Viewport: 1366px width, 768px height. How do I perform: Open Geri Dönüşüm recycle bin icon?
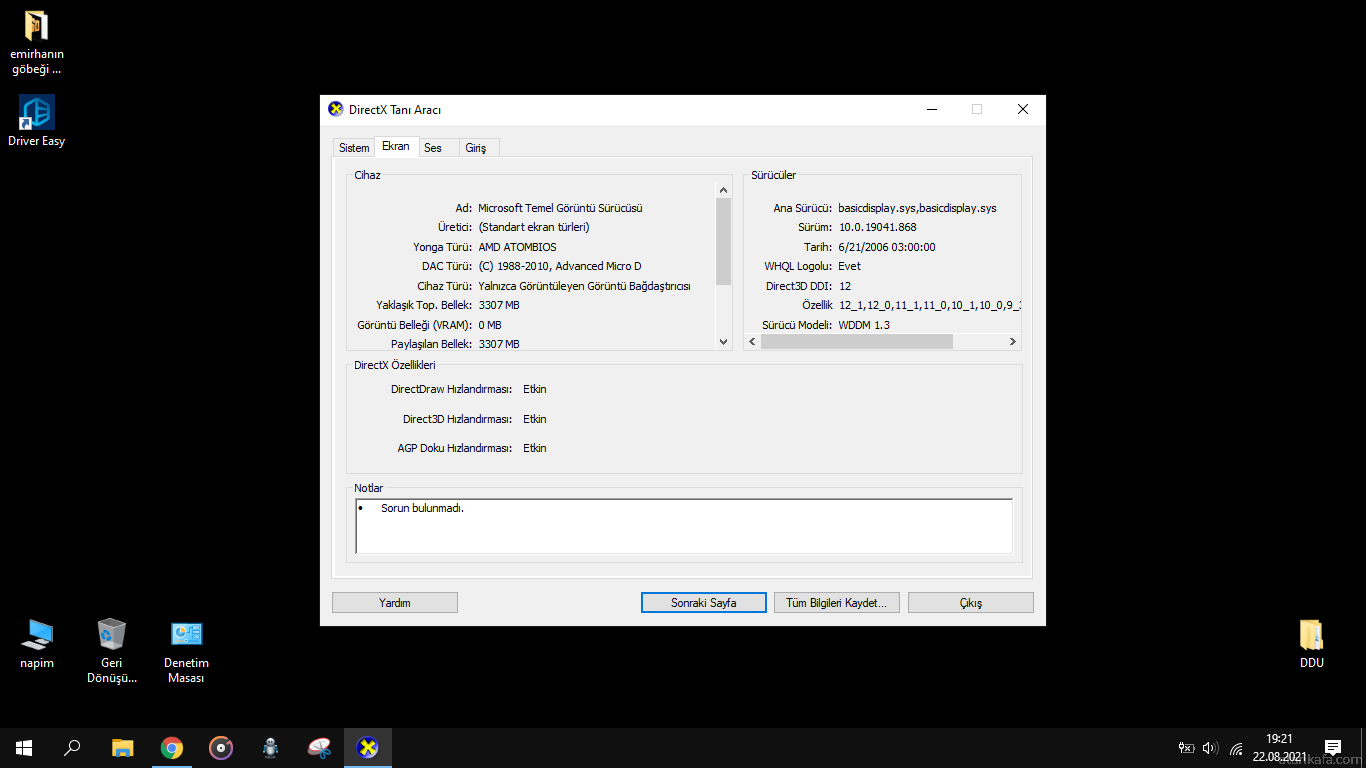pos(111,650)
